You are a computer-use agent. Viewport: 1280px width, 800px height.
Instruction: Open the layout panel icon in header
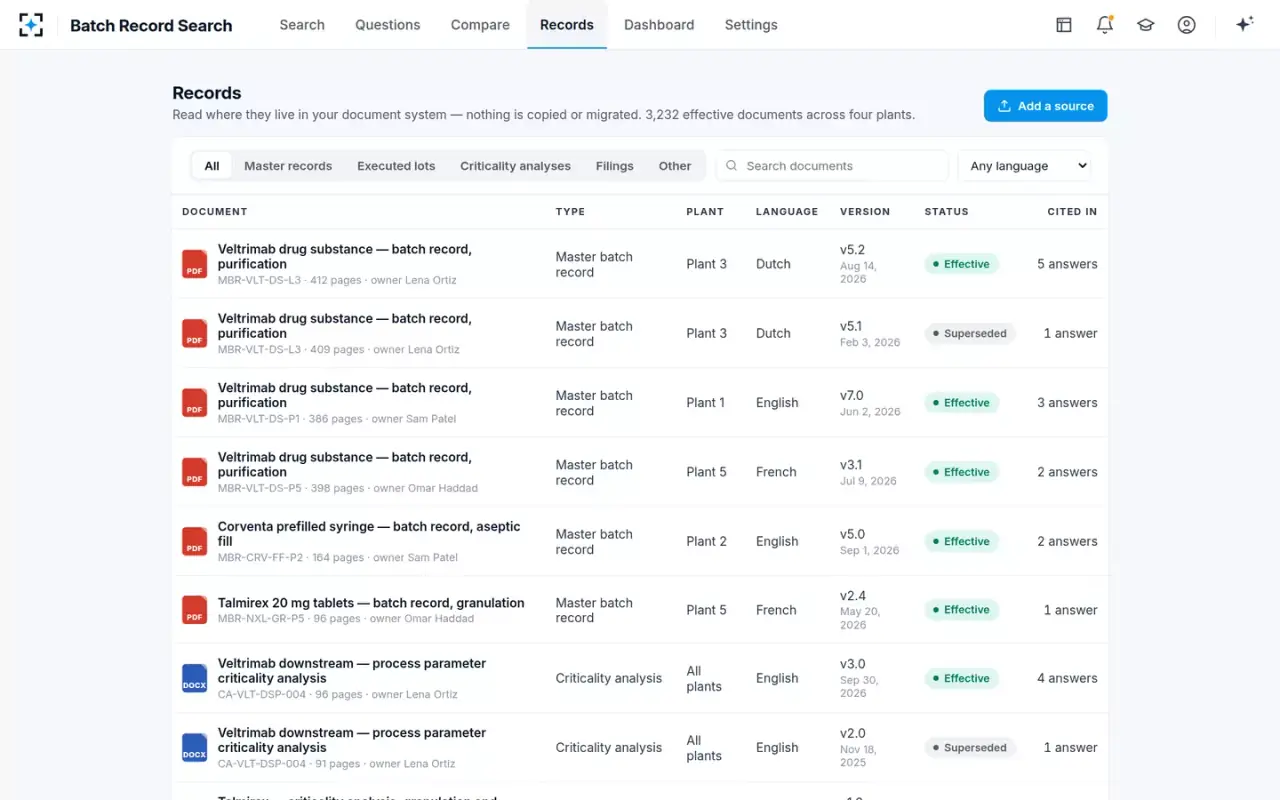[x=1064, y=25]
